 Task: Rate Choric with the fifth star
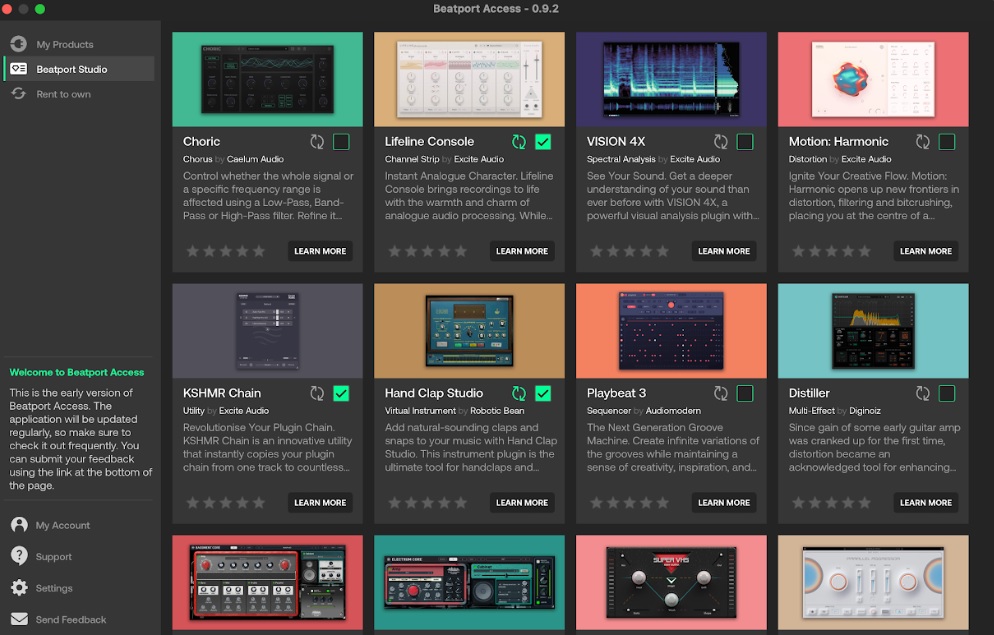pos(259,251)
